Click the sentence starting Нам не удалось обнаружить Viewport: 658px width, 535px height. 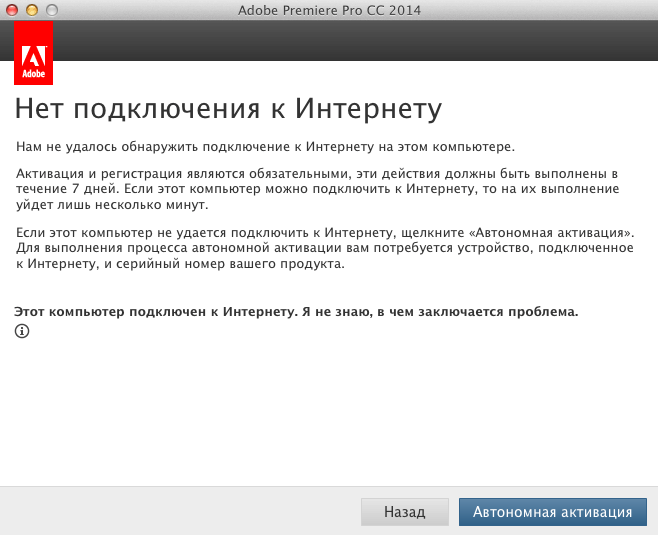(265, 147)
